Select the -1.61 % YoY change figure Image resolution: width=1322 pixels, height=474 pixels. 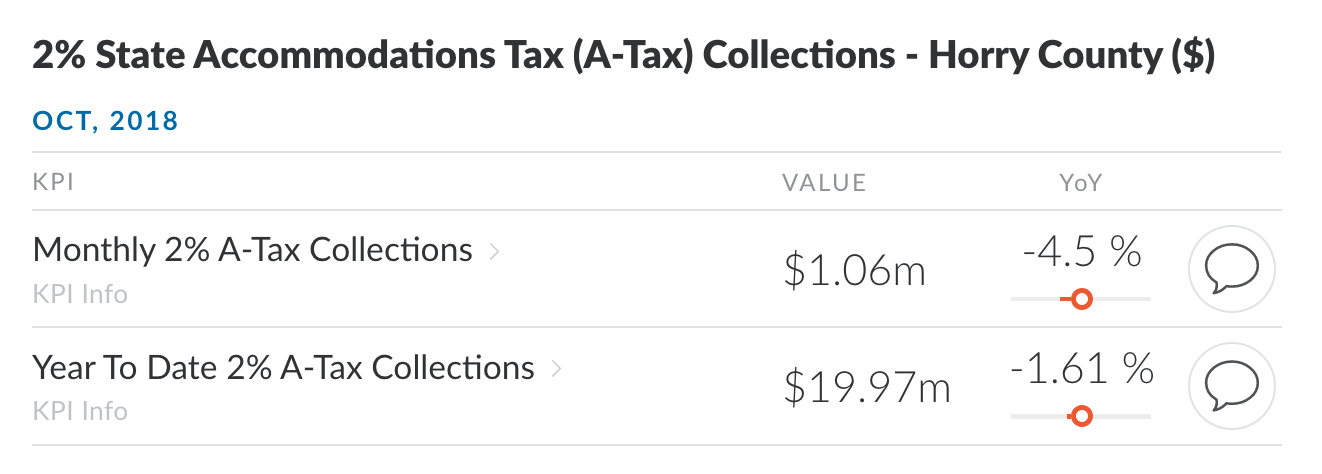point(1081,370)
